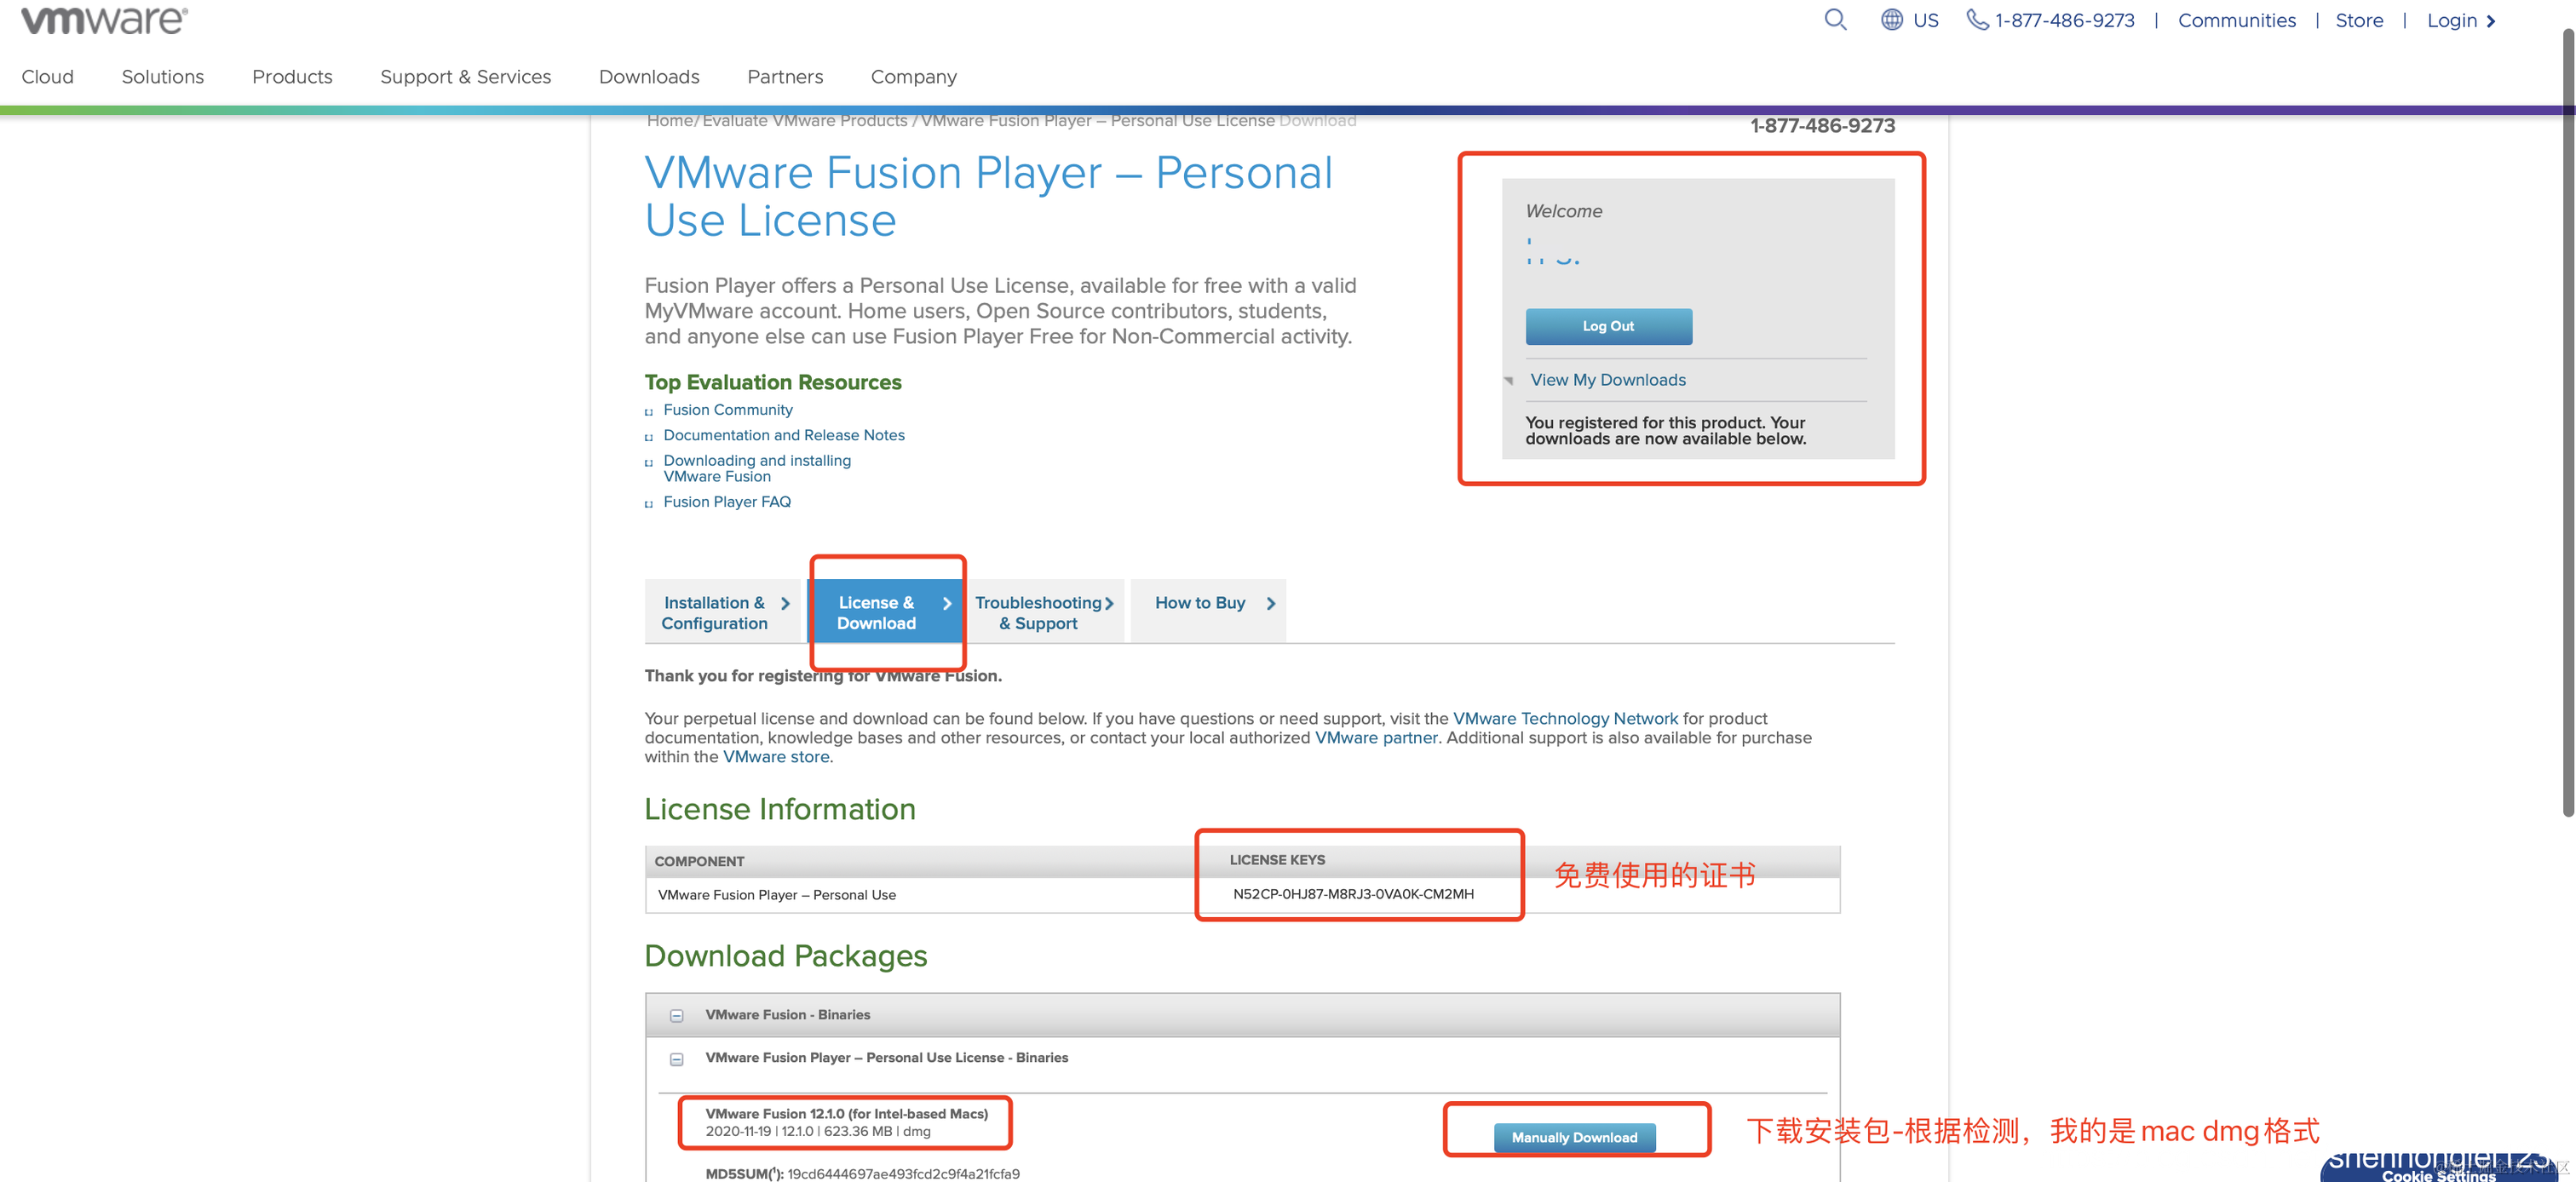
Task: Follow the VMware partner link
Action: click(x=1376, y=737)
